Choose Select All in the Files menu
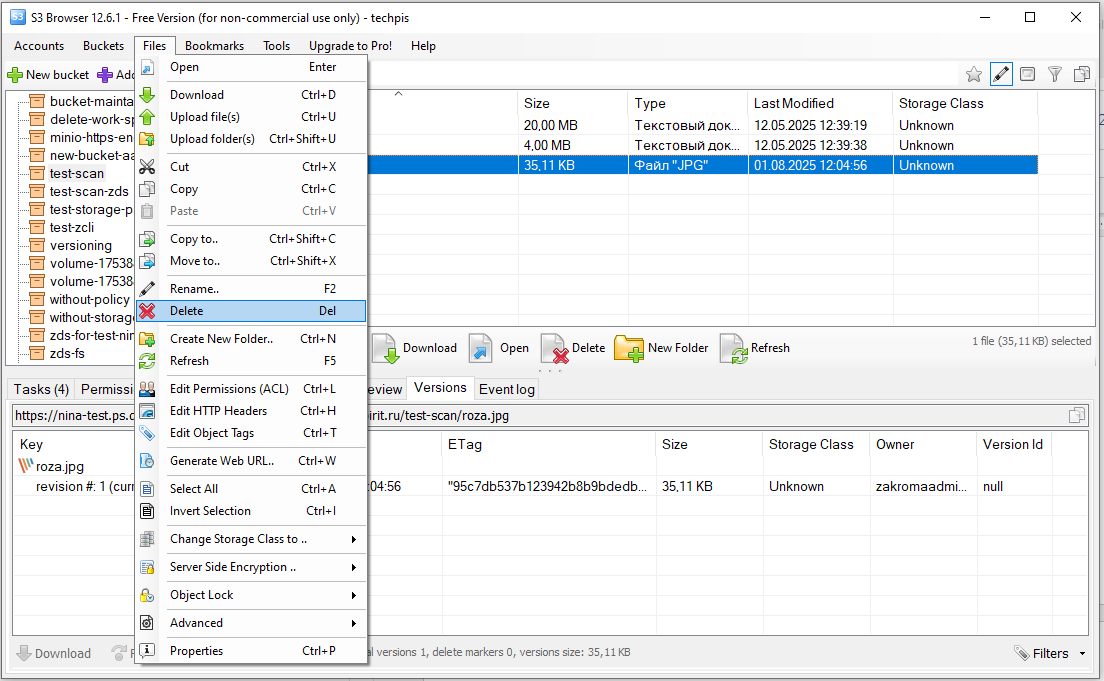This screenshot has height=681, width=1104. (x=251, y=489)
